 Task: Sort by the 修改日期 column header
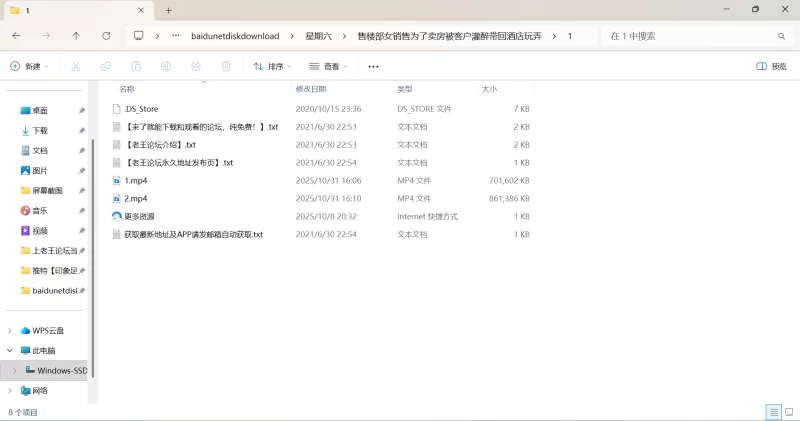pos(311,89)
